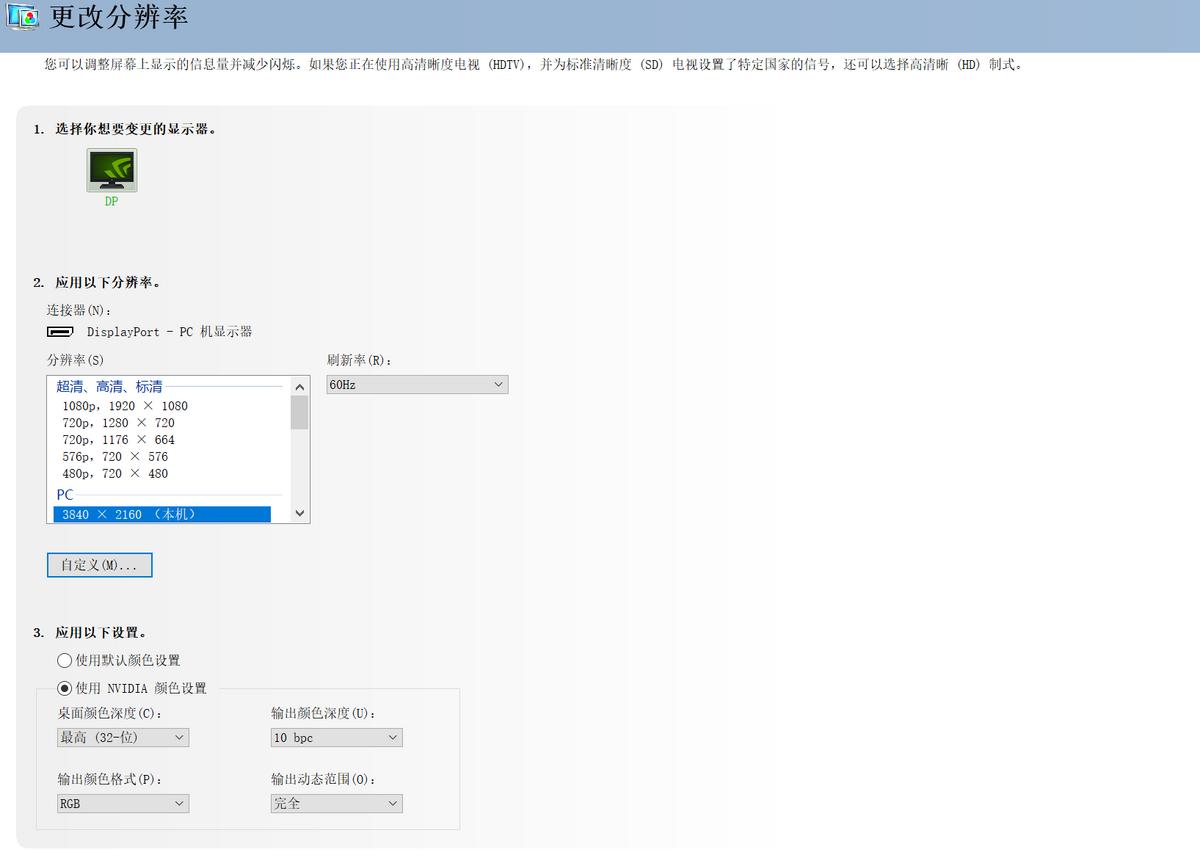Screen dimensions: 1200x863
Task: Click the resolution list scrollbar thumb
Action: [x=300, y=412]
